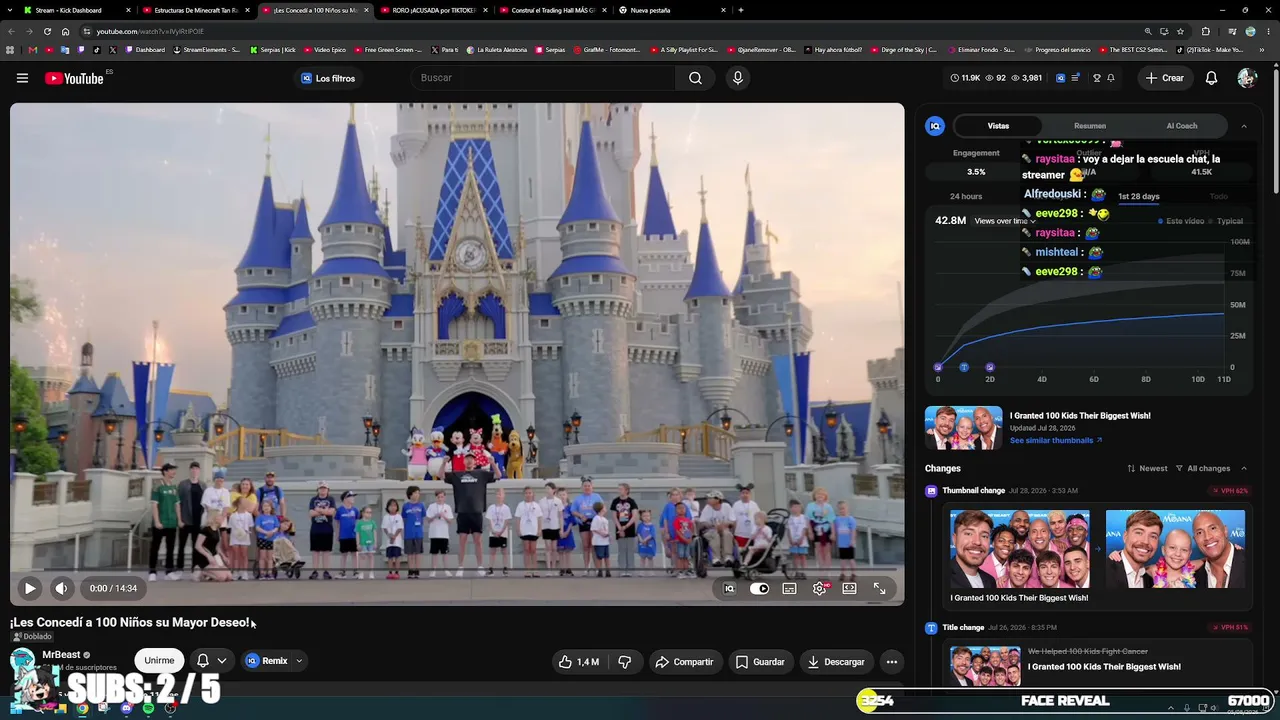
Task: Save video with Guardar button
Action: [x=760, y=662]
